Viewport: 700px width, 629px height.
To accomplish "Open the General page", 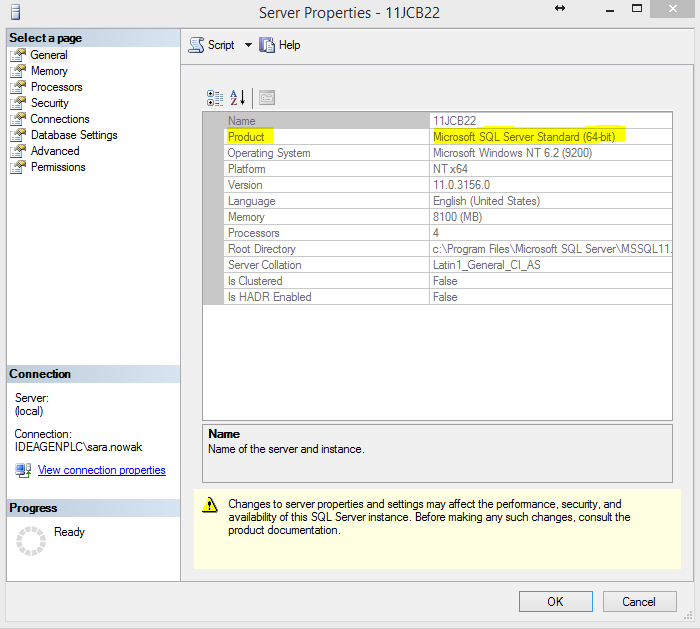I will (49, 55).
